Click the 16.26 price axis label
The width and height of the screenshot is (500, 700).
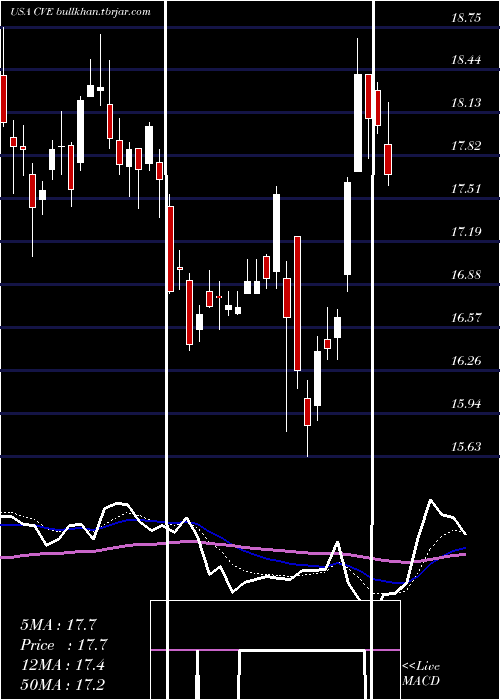466,361
